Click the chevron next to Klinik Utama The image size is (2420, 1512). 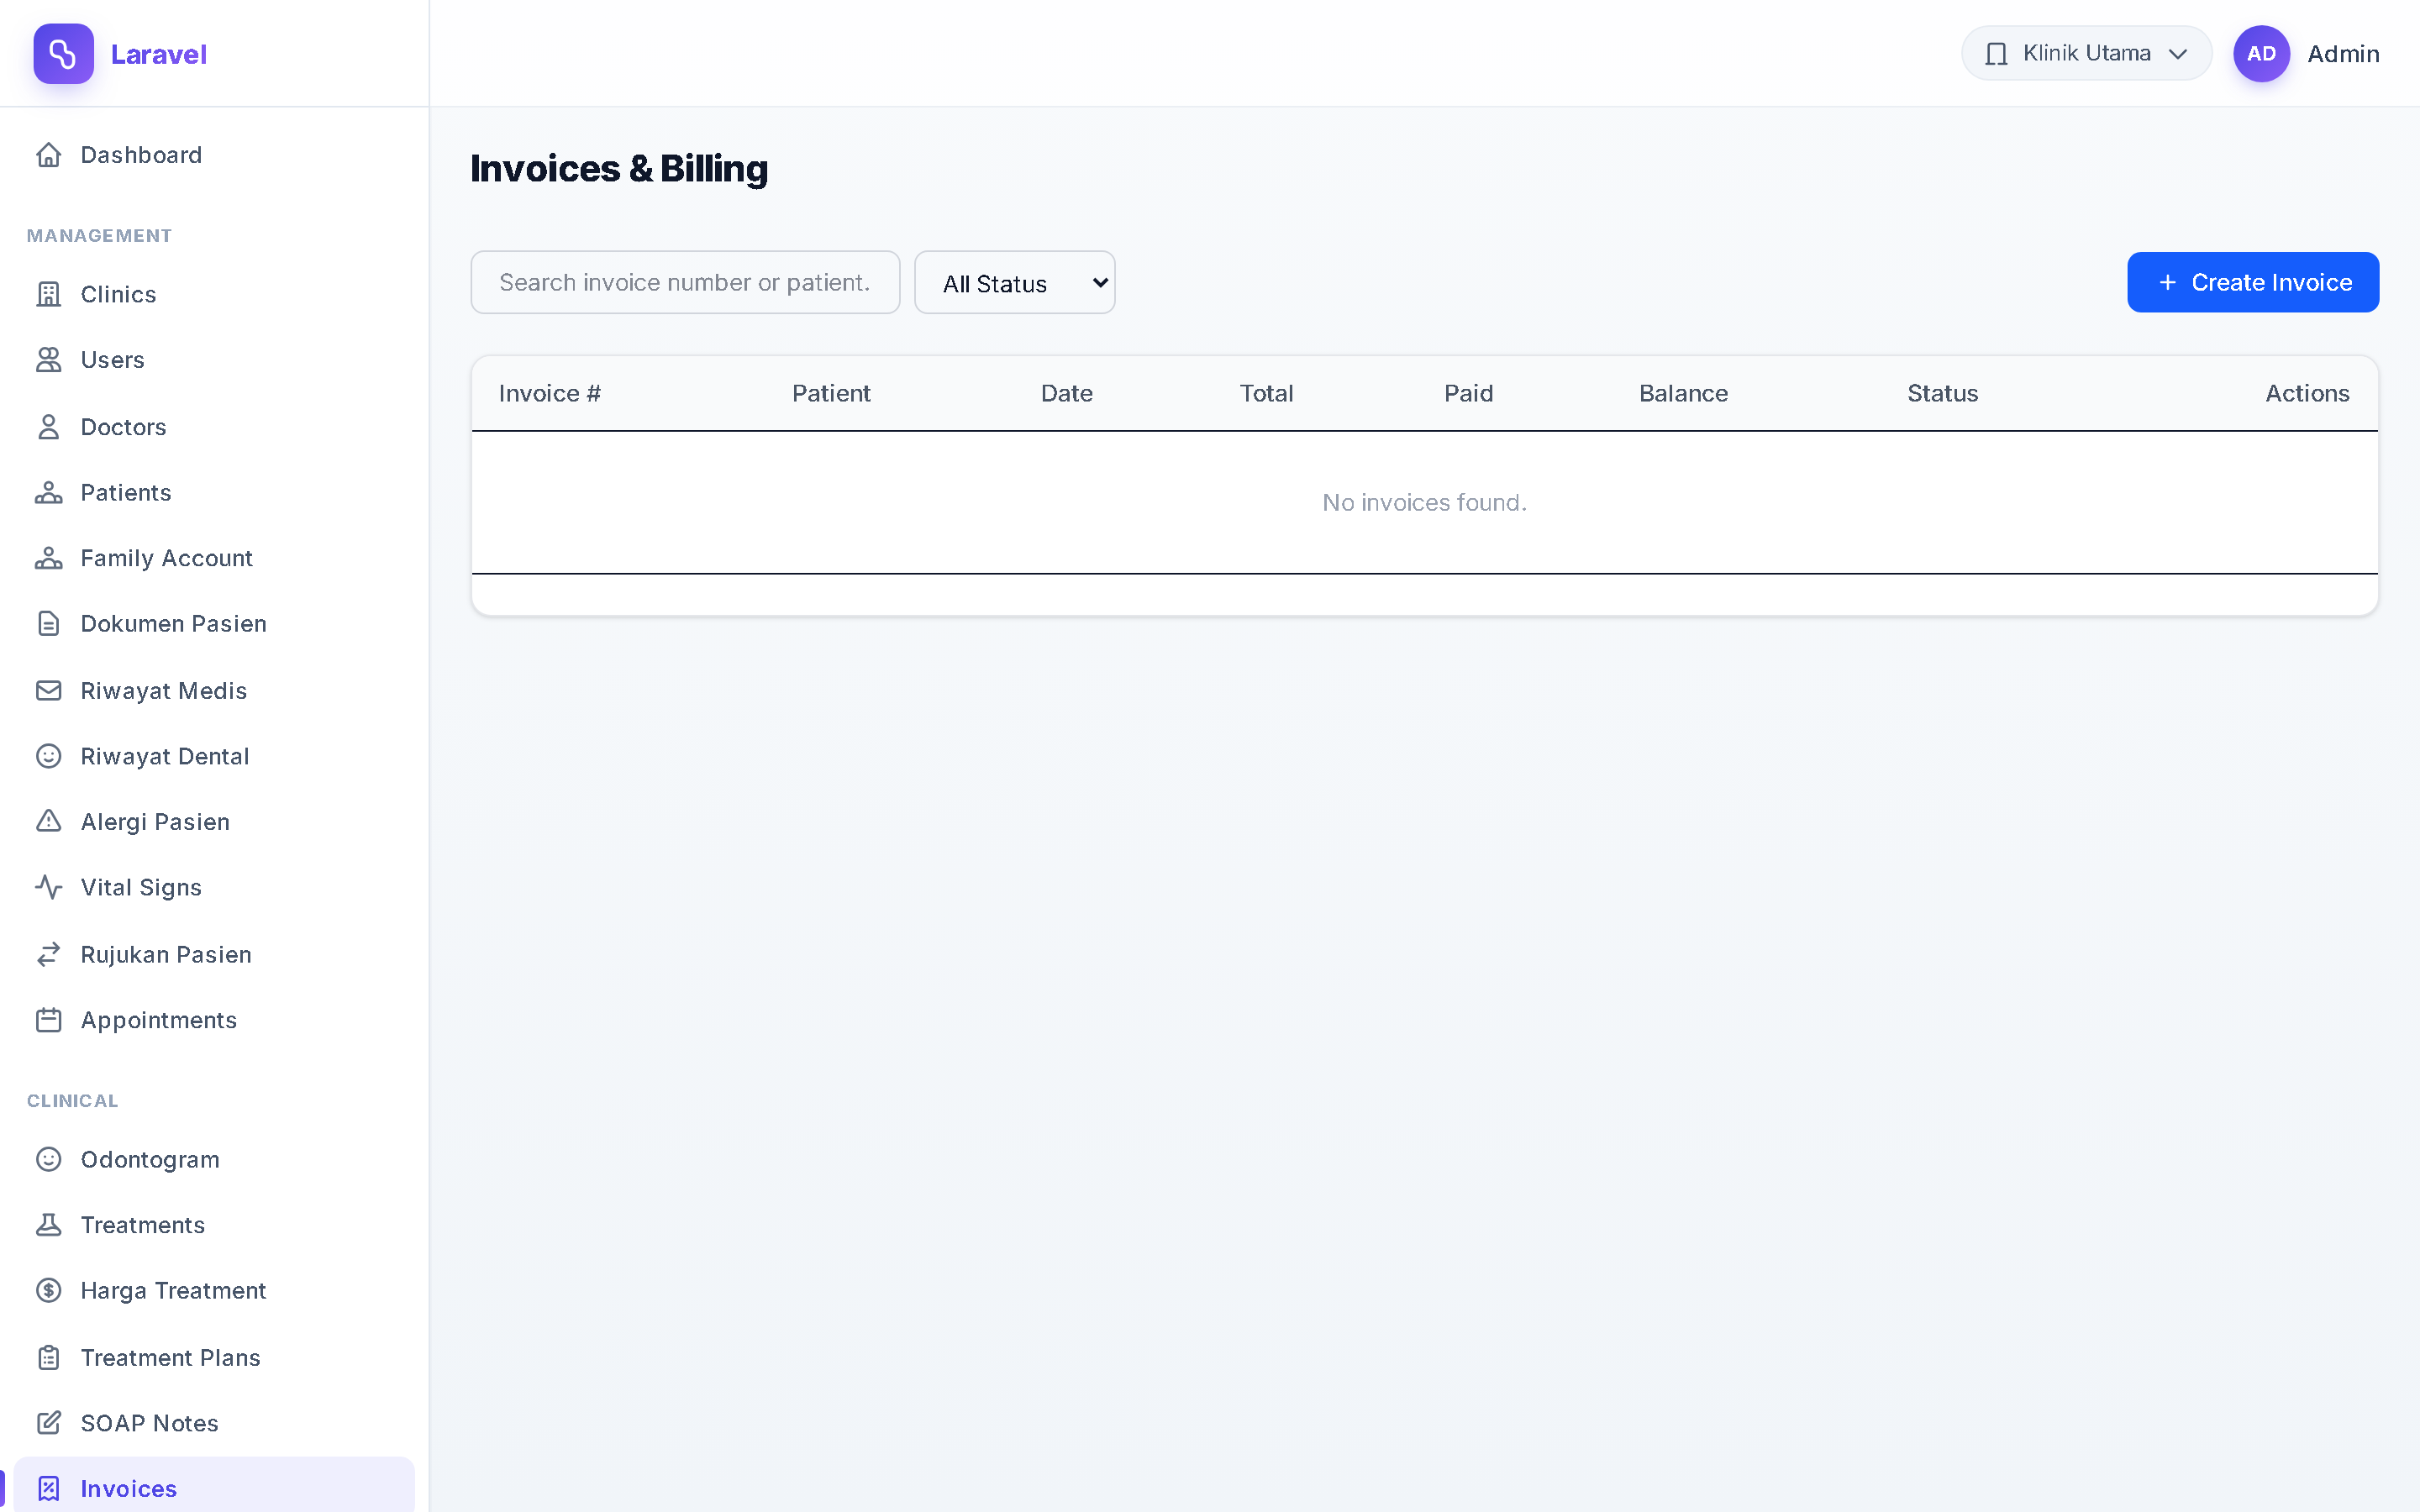click(x=2178, y=54)
